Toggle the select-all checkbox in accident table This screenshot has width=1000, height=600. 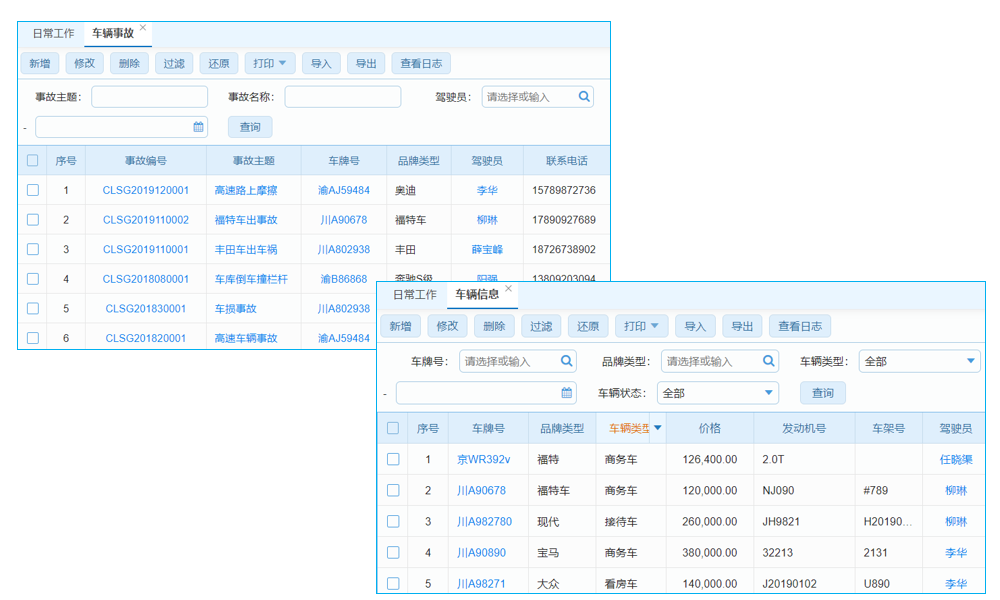tap(31, 161)
